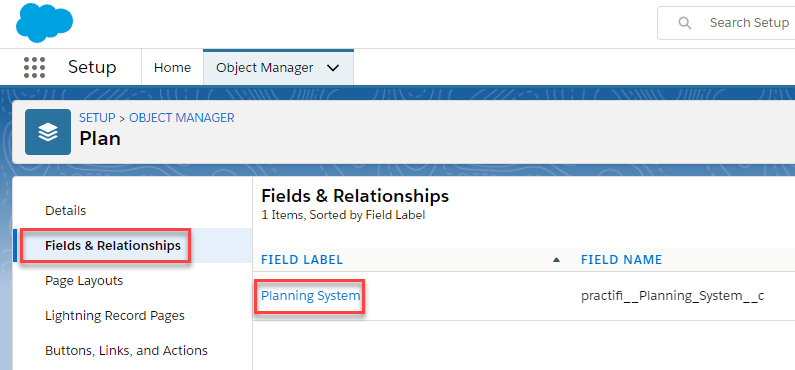Screen dimensions: 795x370
Task: Sort by the FIELD NAME column header
Action: [x=621, y=260]
